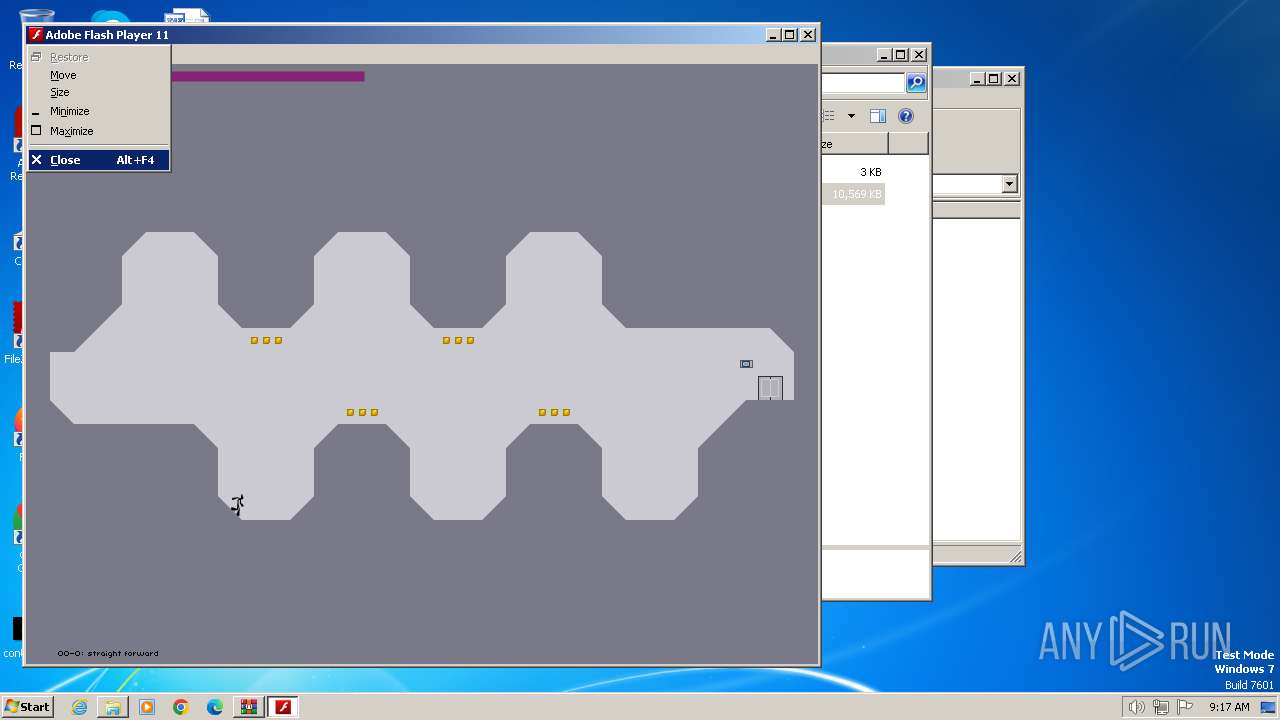The width and height of the screenshot is (1280, 720).
Task: Click Close Alt+F4 menu entry
Action: (98, 160)
